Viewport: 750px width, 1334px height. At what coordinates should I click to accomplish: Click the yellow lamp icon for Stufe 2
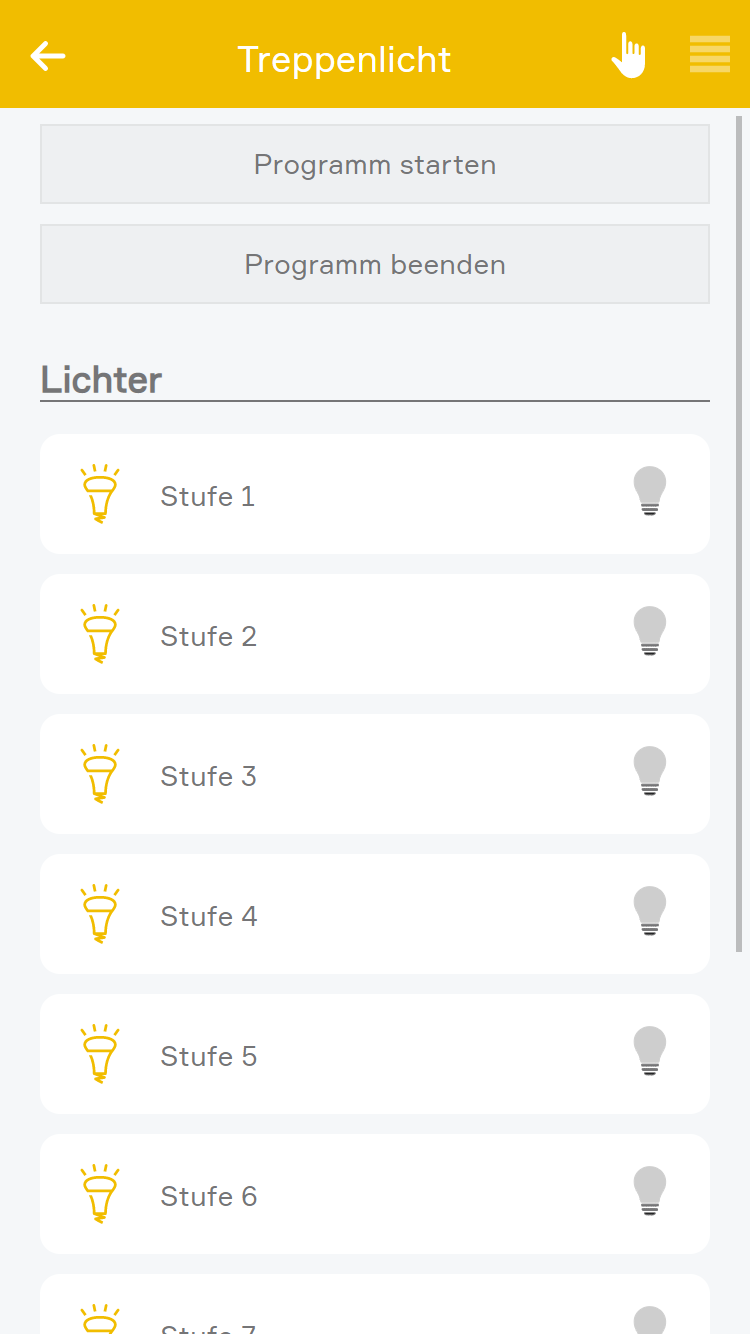click(x=99, y=634)
